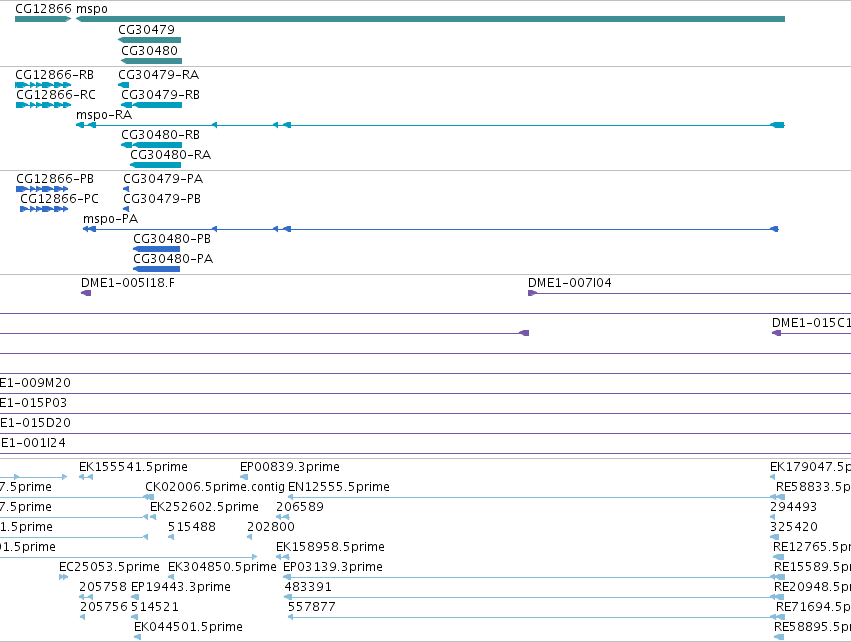Click the 294493 EST feature
Viewport: 851px width, 642px height.
click(x=773, y=517)
